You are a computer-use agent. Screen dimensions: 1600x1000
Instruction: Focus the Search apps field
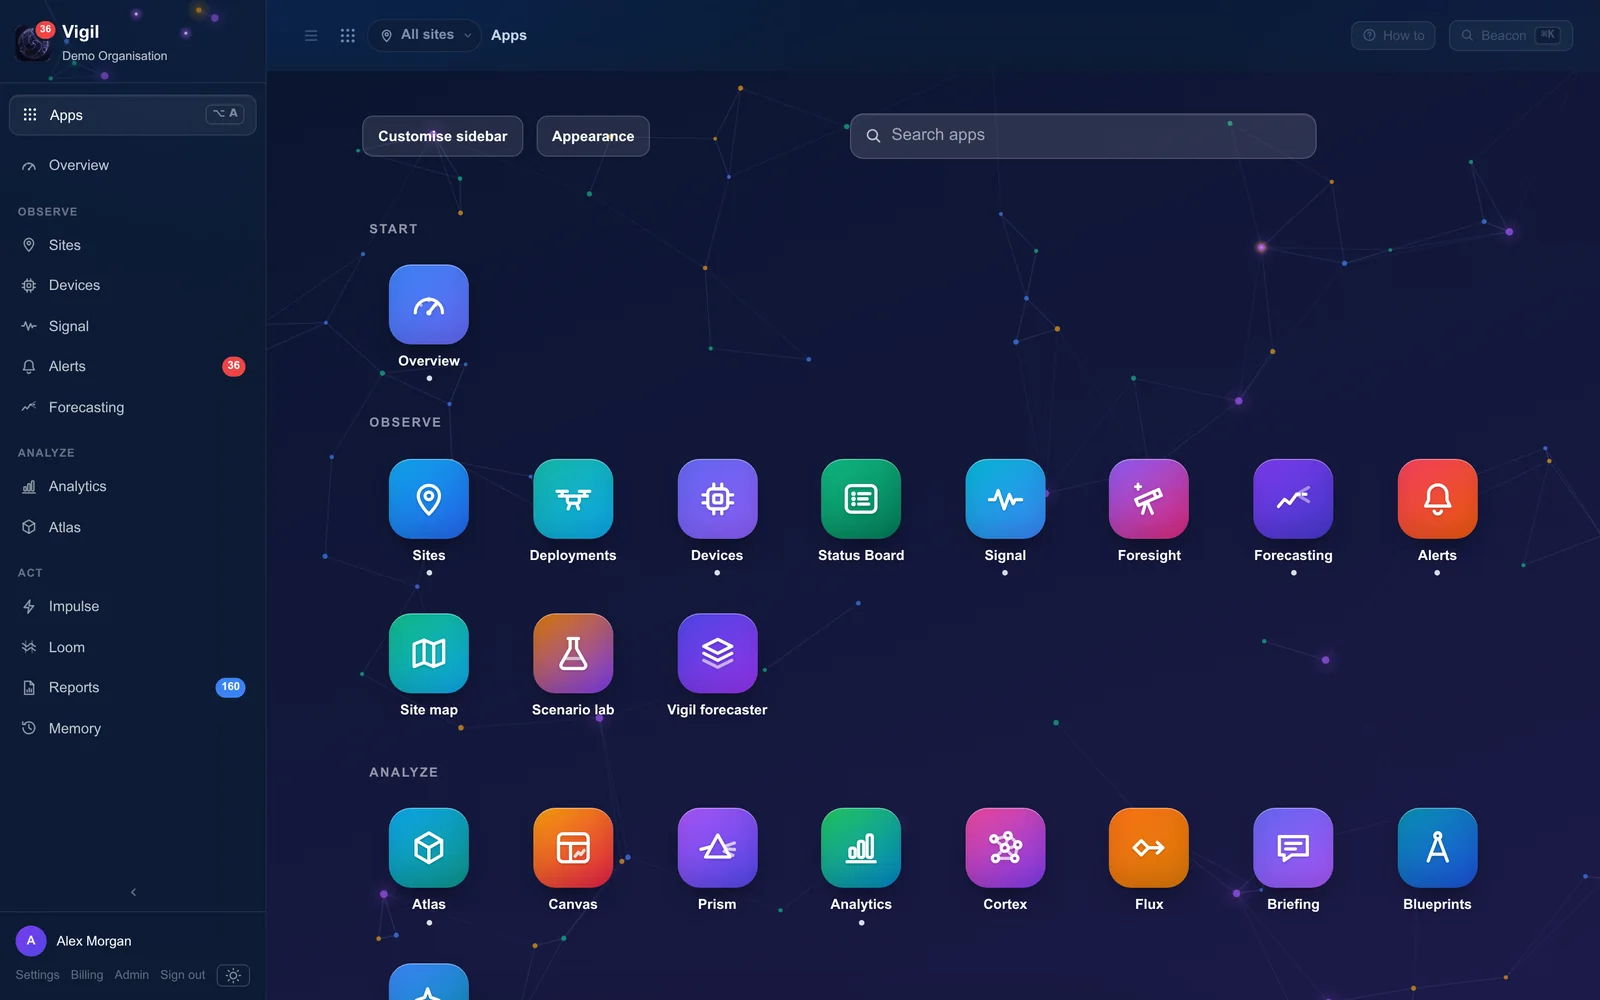click(x=1083, y=136)
